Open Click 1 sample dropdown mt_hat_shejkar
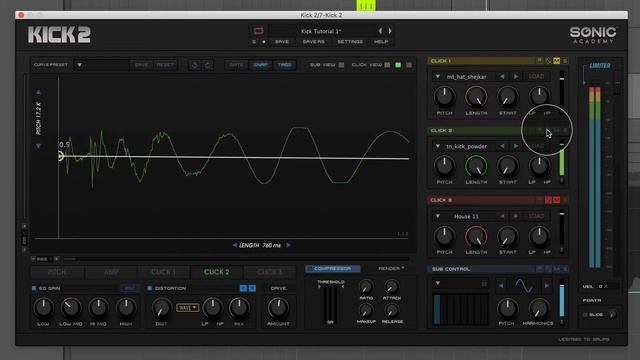Screen dimensions: 640x360 [x=438, y=76]
